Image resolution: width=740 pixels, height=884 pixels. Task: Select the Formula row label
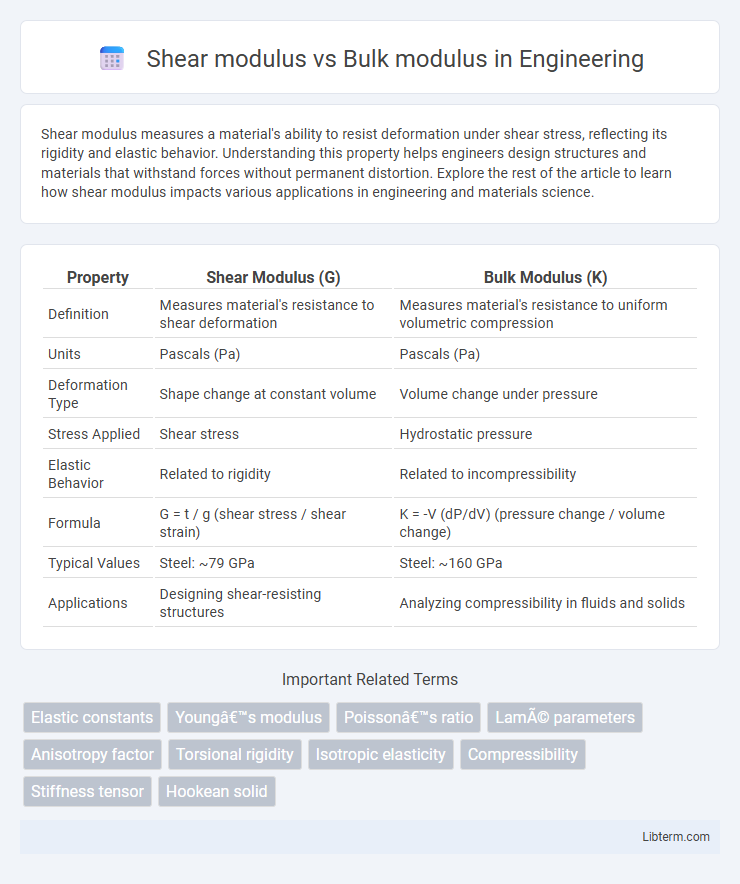pos(74,523)
